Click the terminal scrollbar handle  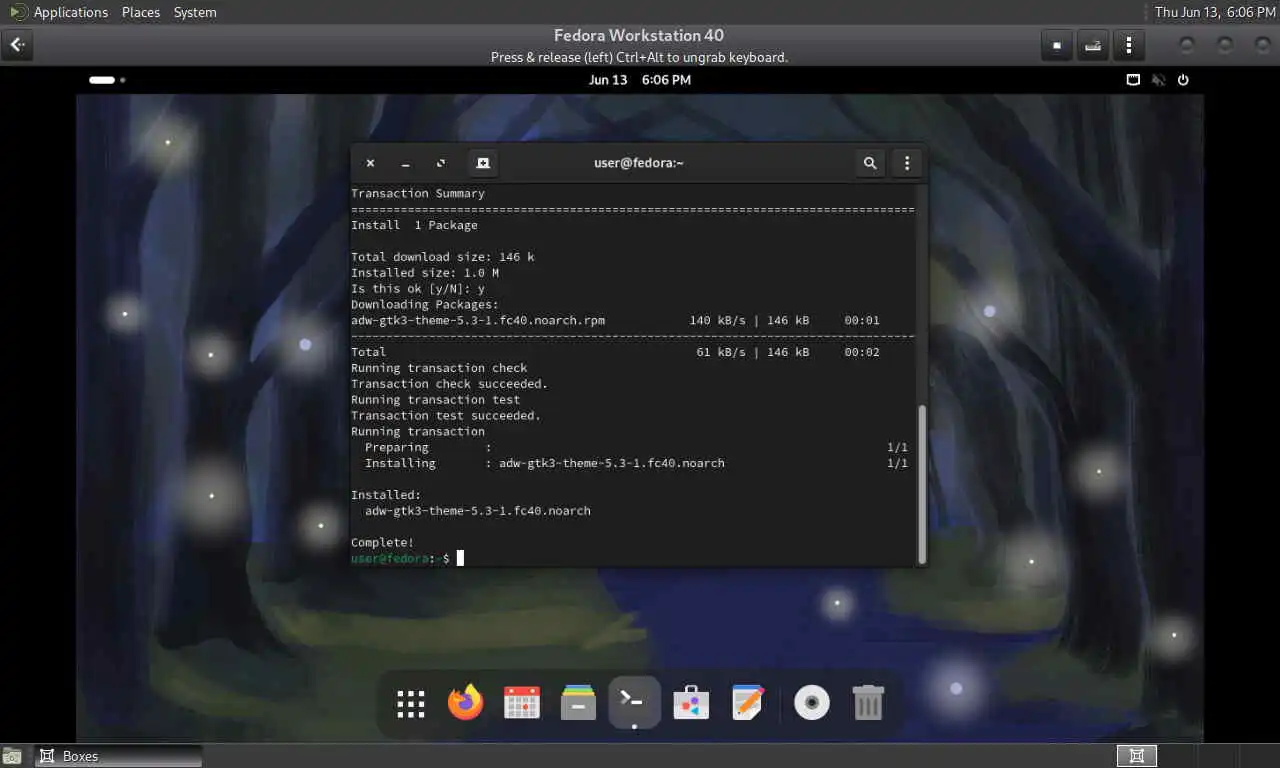click(922, 484)
